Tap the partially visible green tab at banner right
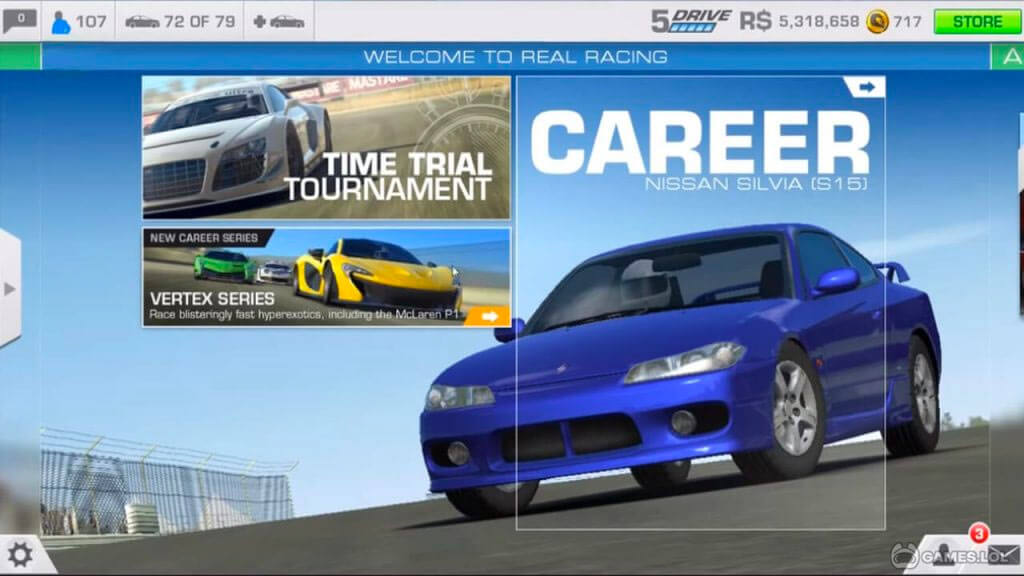This screenshot has width=1024, height=576. click(1008, 57)
